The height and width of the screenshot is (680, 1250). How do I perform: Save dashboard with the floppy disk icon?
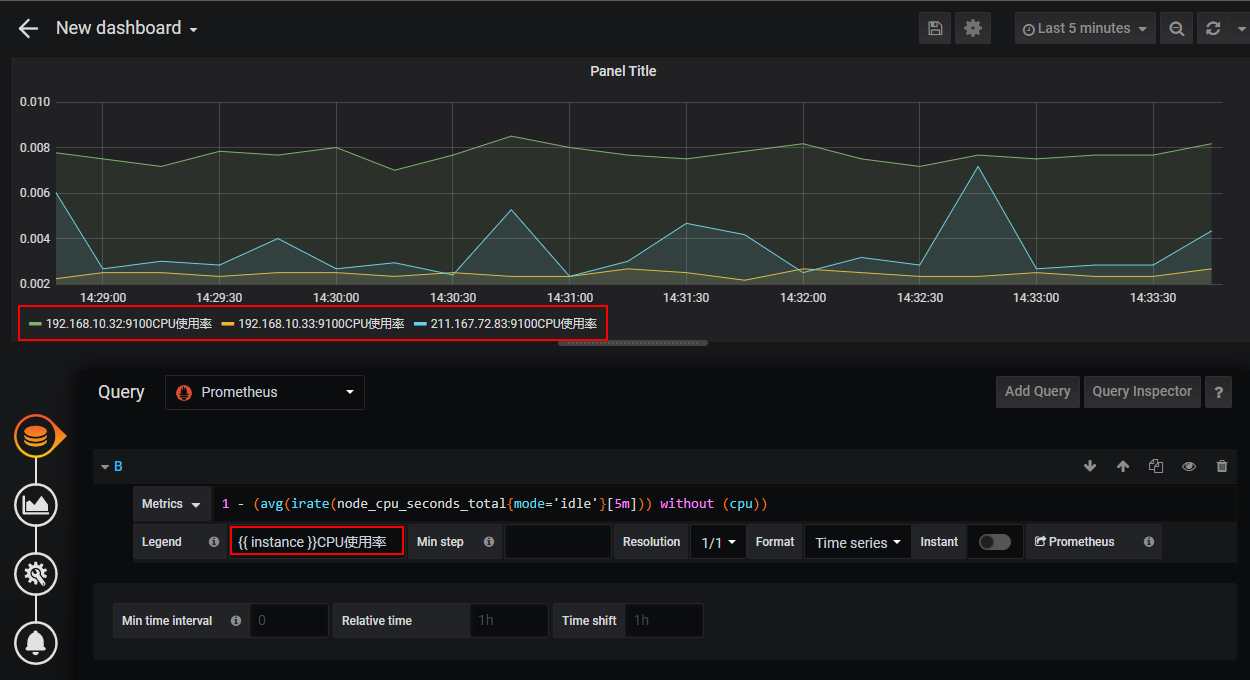[935, 28]
